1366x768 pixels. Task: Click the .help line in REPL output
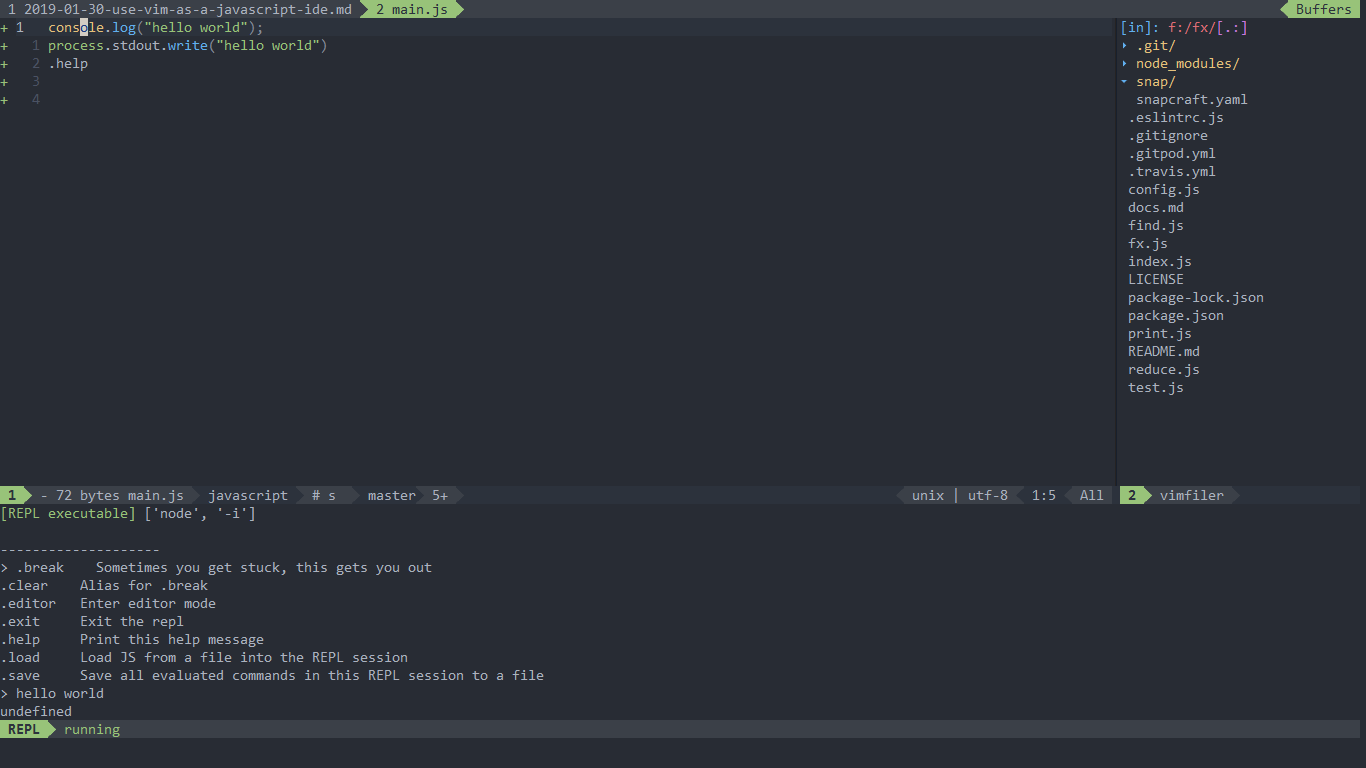click(x=132, y=639)
